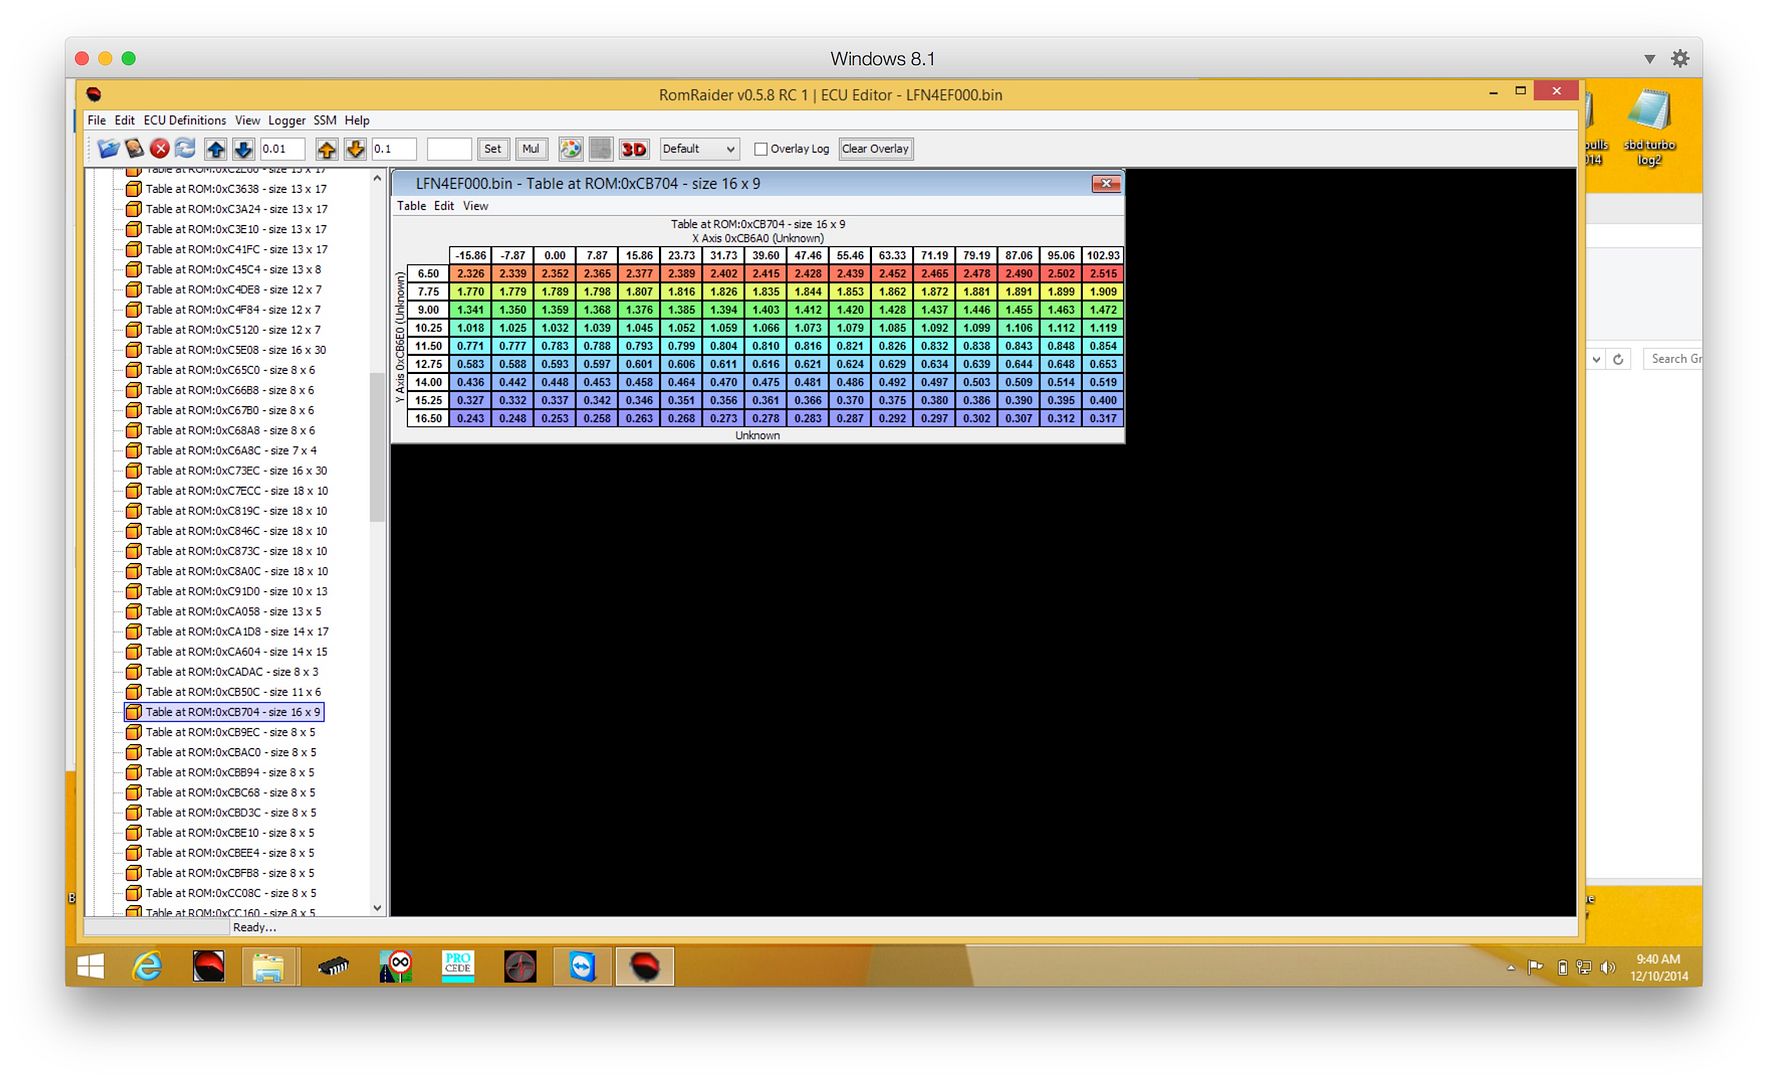Click the 0.01 fine increment value field
Viewport: 1768px width, 1080px height.
coord(281,149)
